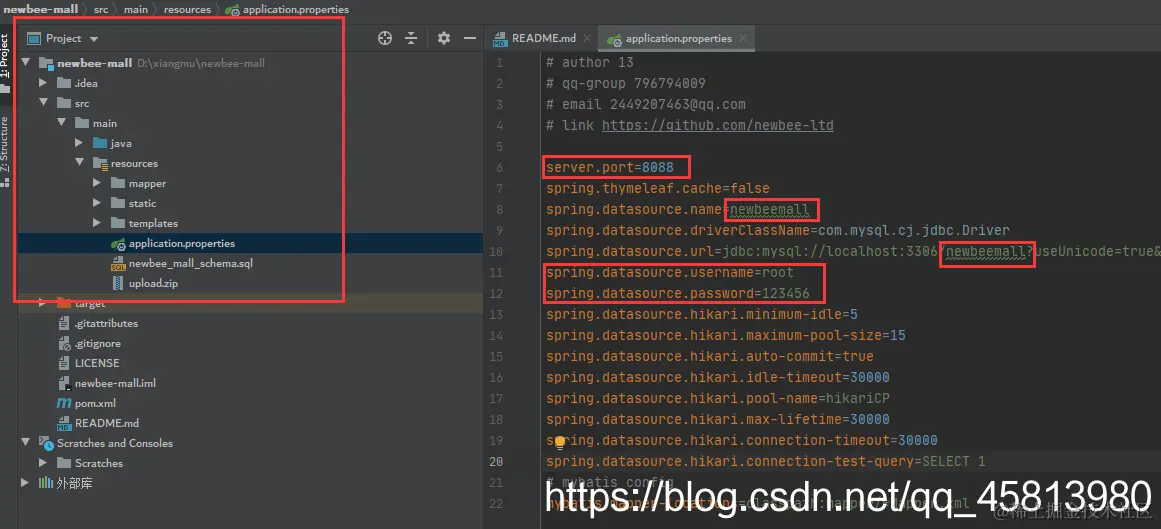Click the templates folder icon
Image resolution: width=1161 pixels, height=529 pixels.
pyautogui.click(x=118, y=223)
